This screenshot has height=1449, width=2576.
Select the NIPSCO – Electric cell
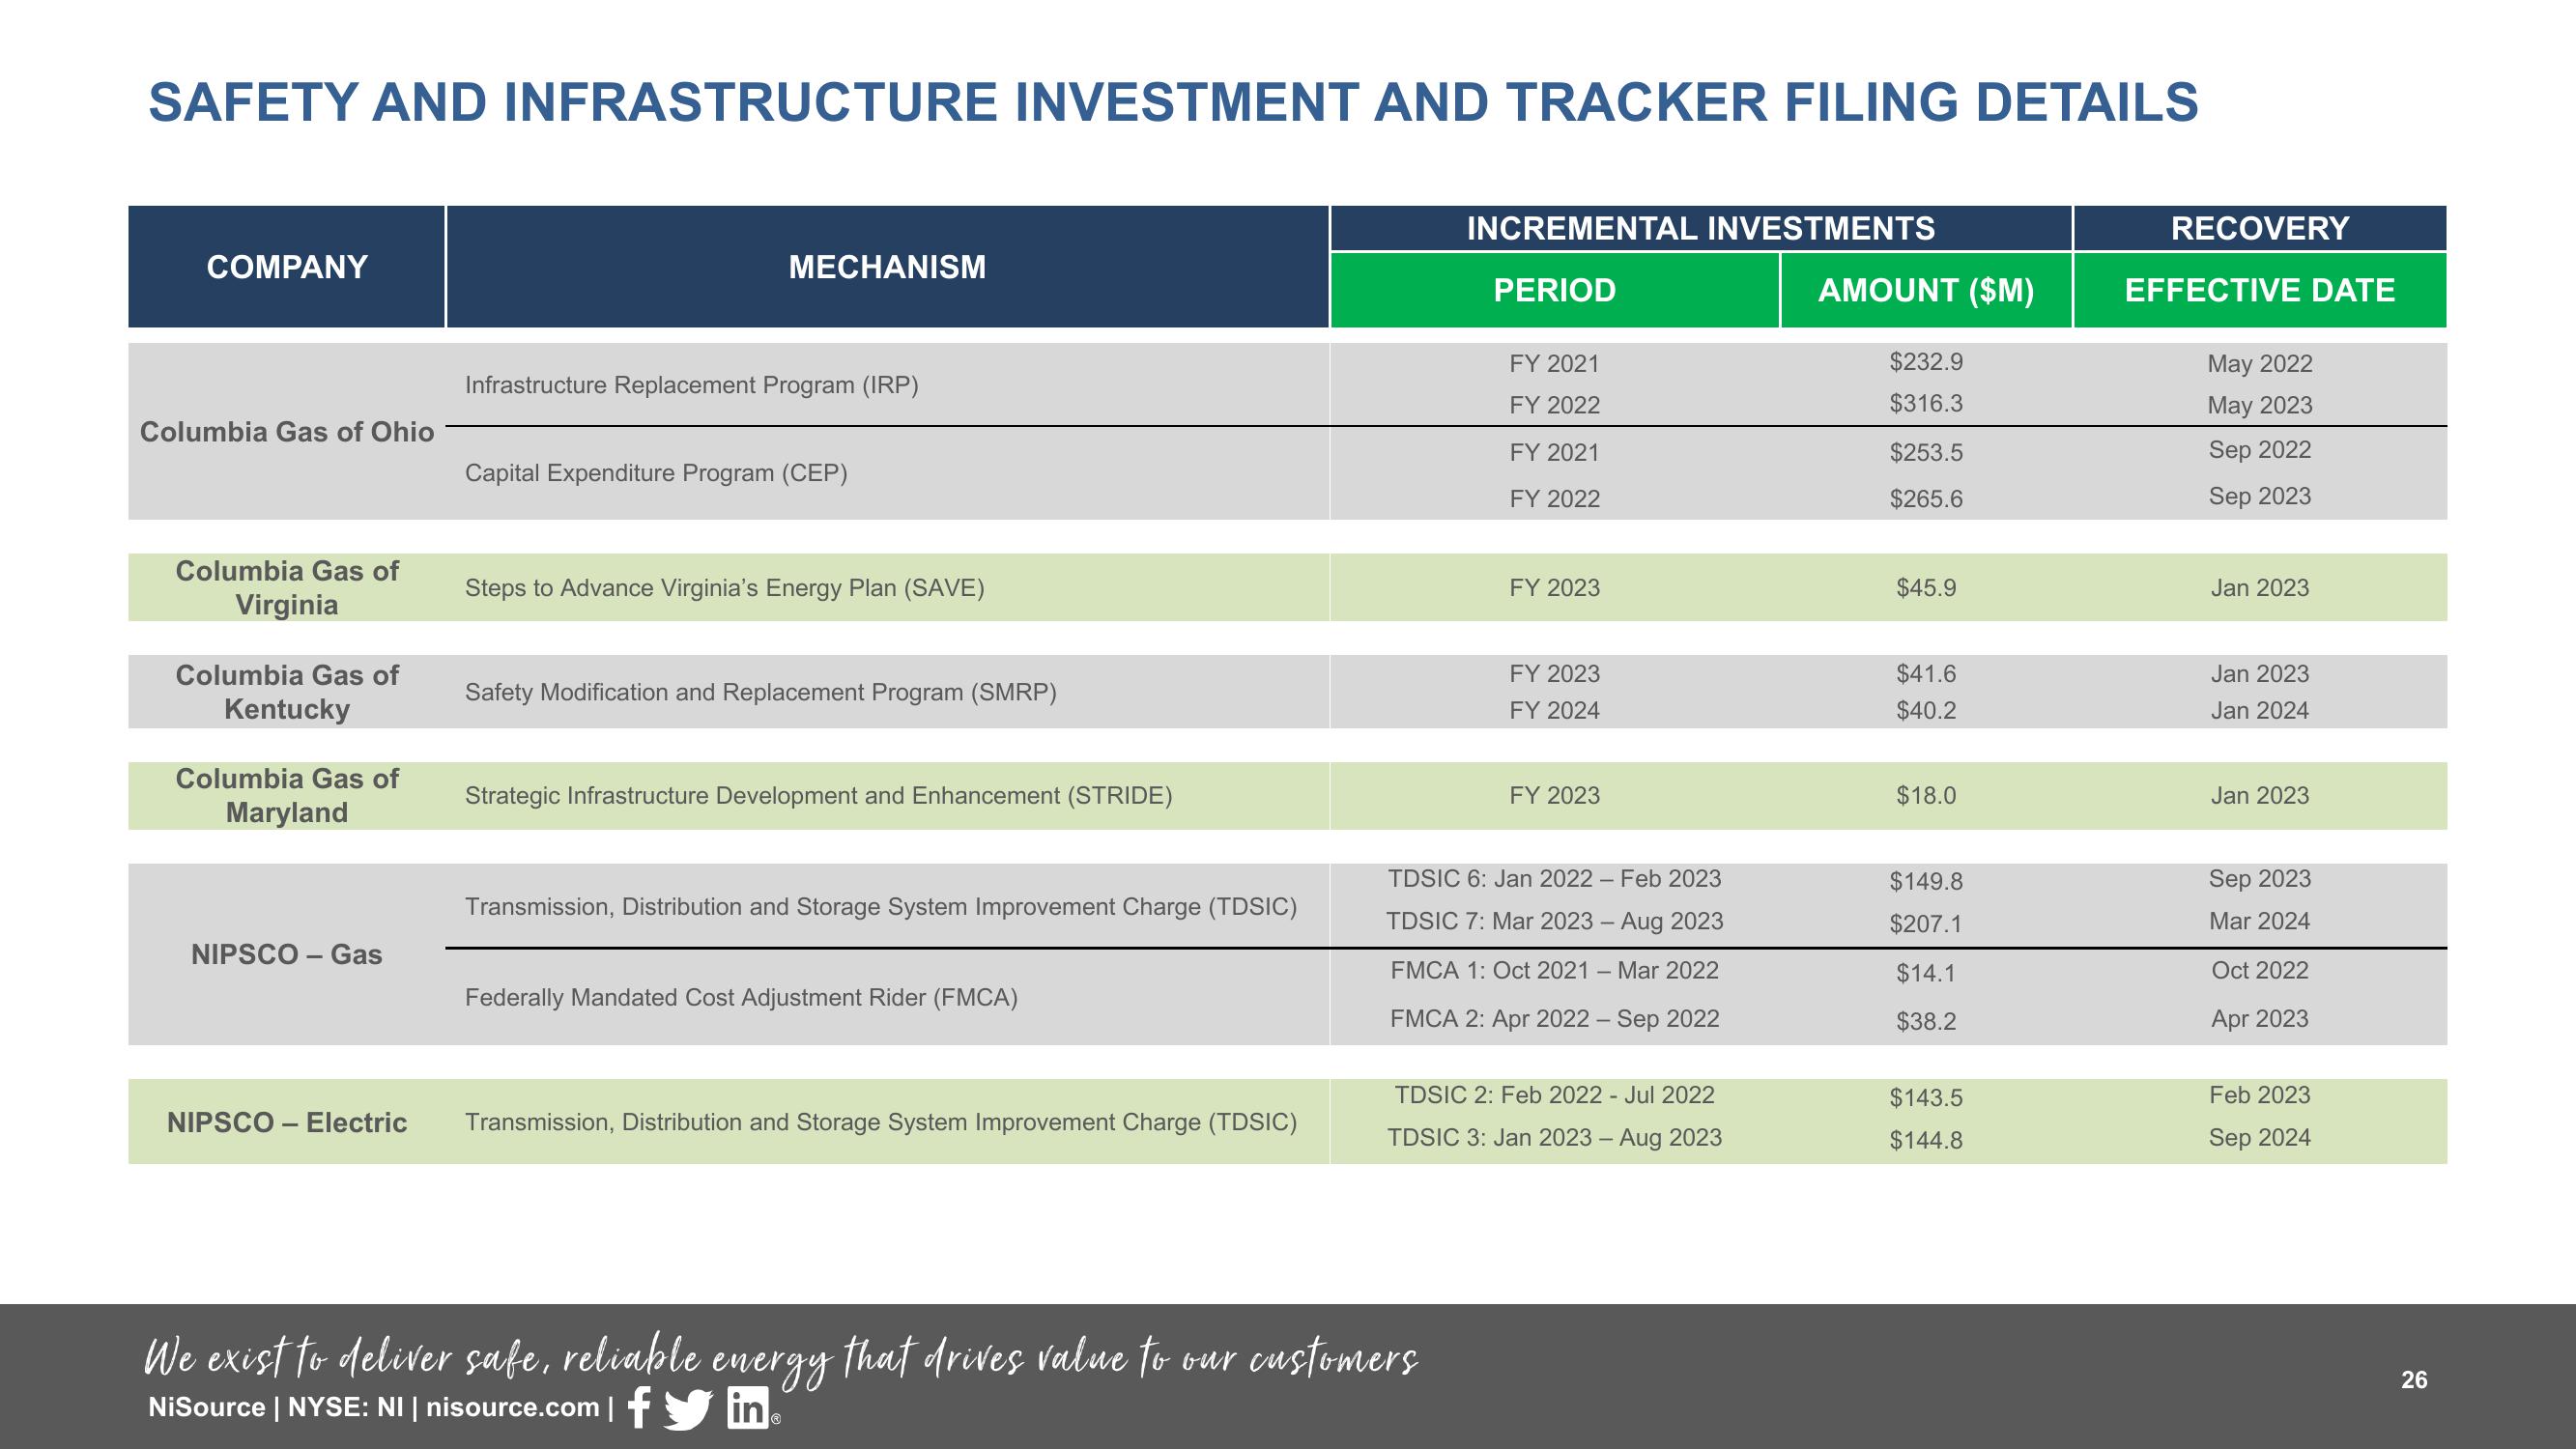click(x=287, y=1123)
